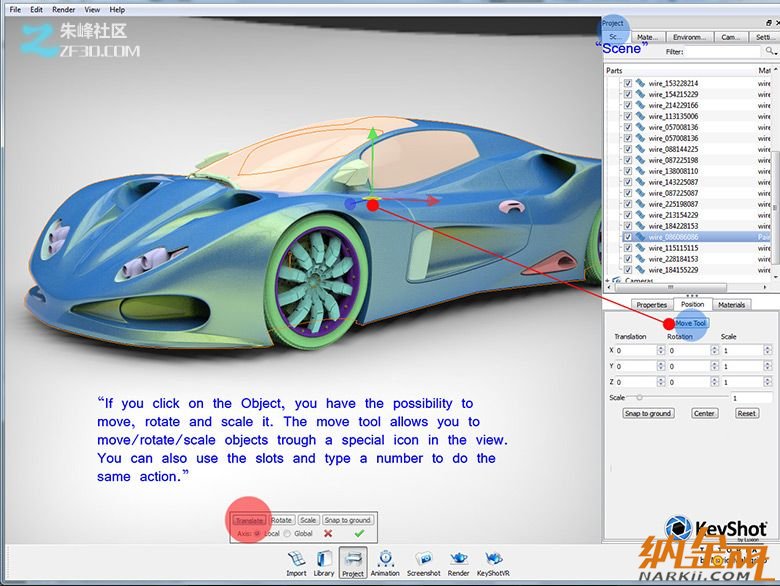Uncheck visibility of wire_153228214
The height and width of the screenshot is (586, 780).
pos(628,83)
